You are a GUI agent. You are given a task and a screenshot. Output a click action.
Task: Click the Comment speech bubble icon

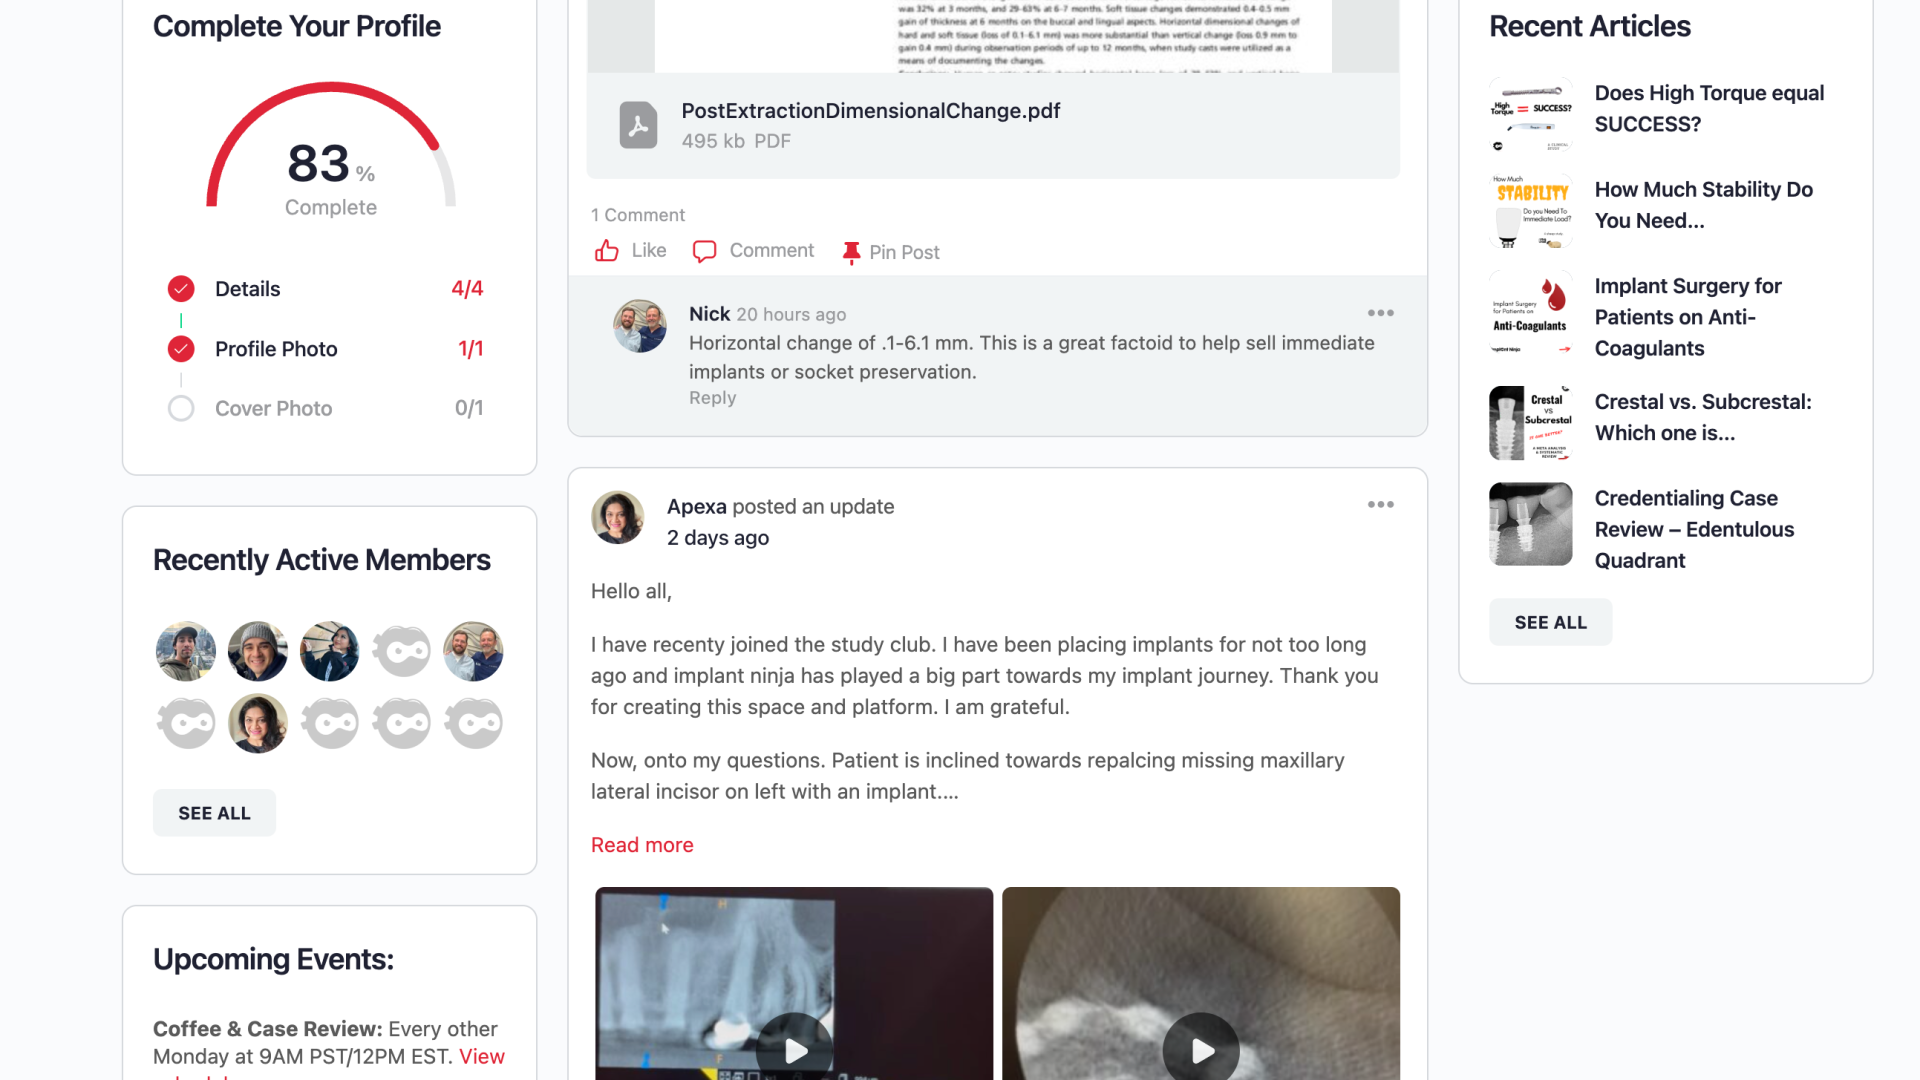[704, 251]
